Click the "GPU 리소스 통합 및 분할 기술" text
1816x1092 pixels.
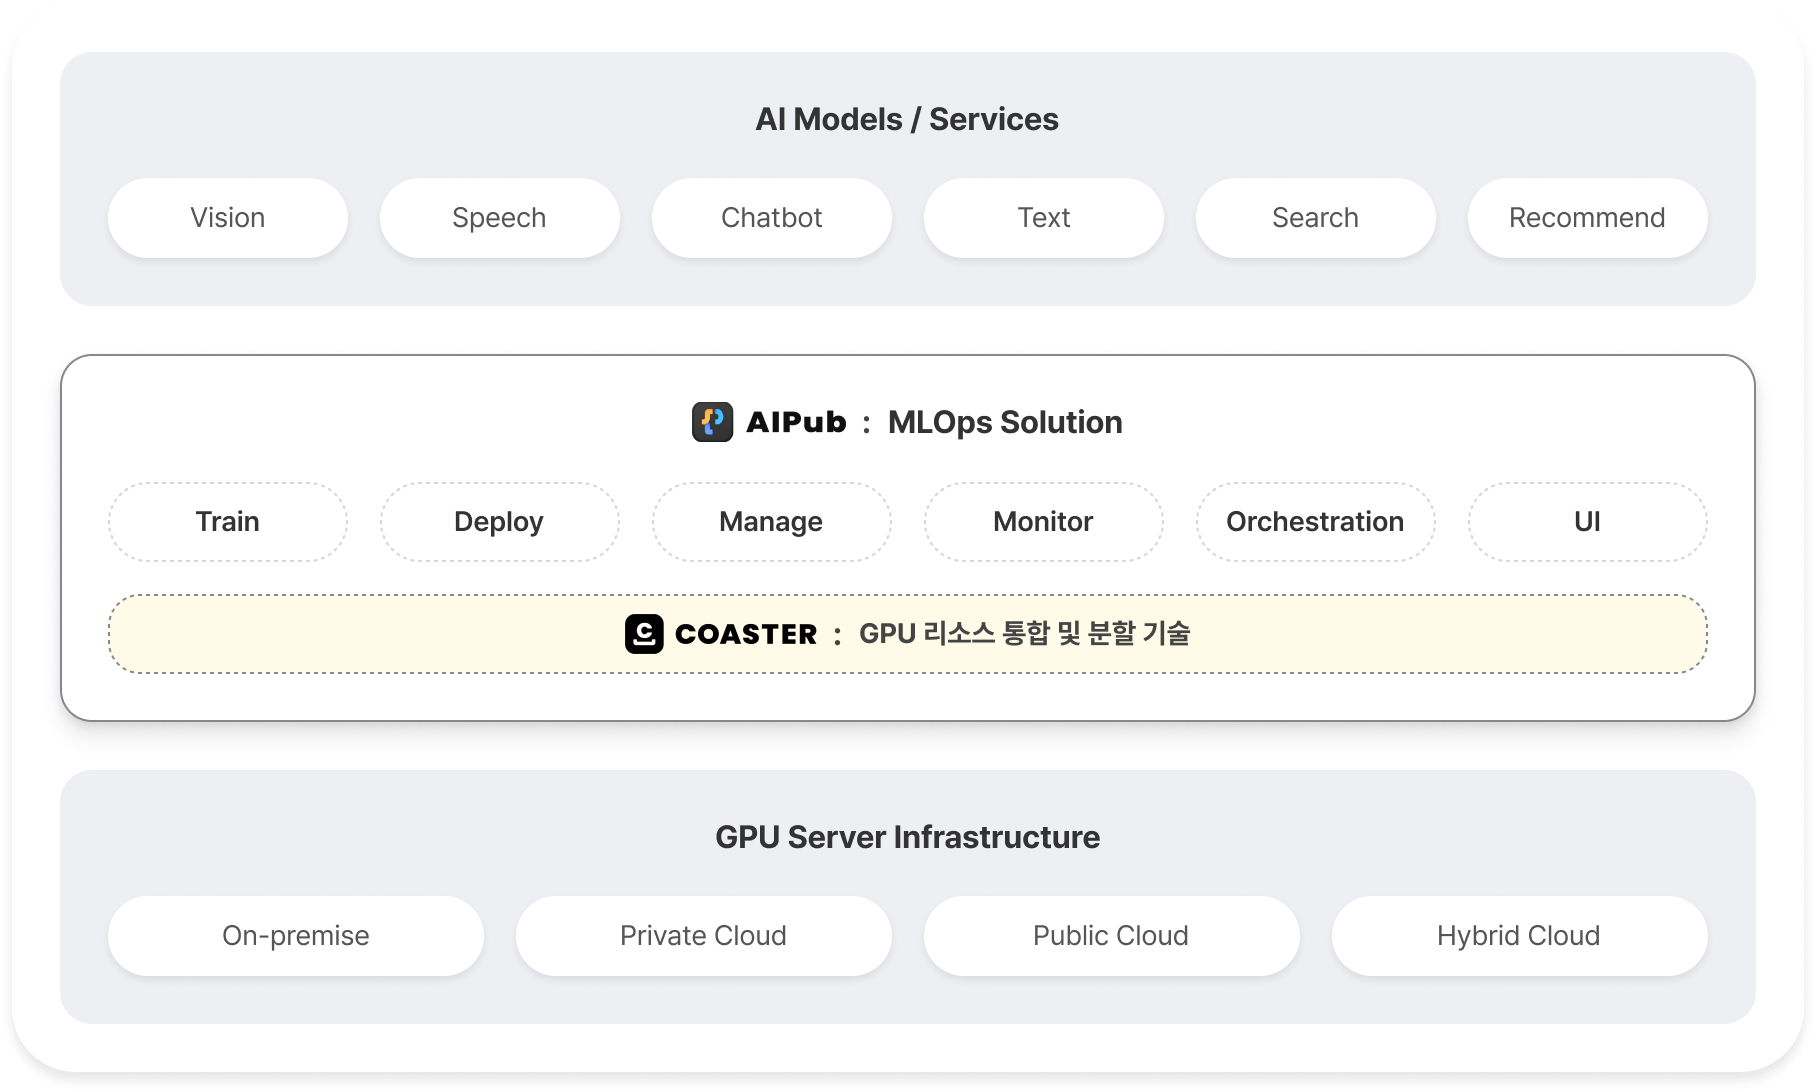pyautogui.click(x=1025, y=633)
